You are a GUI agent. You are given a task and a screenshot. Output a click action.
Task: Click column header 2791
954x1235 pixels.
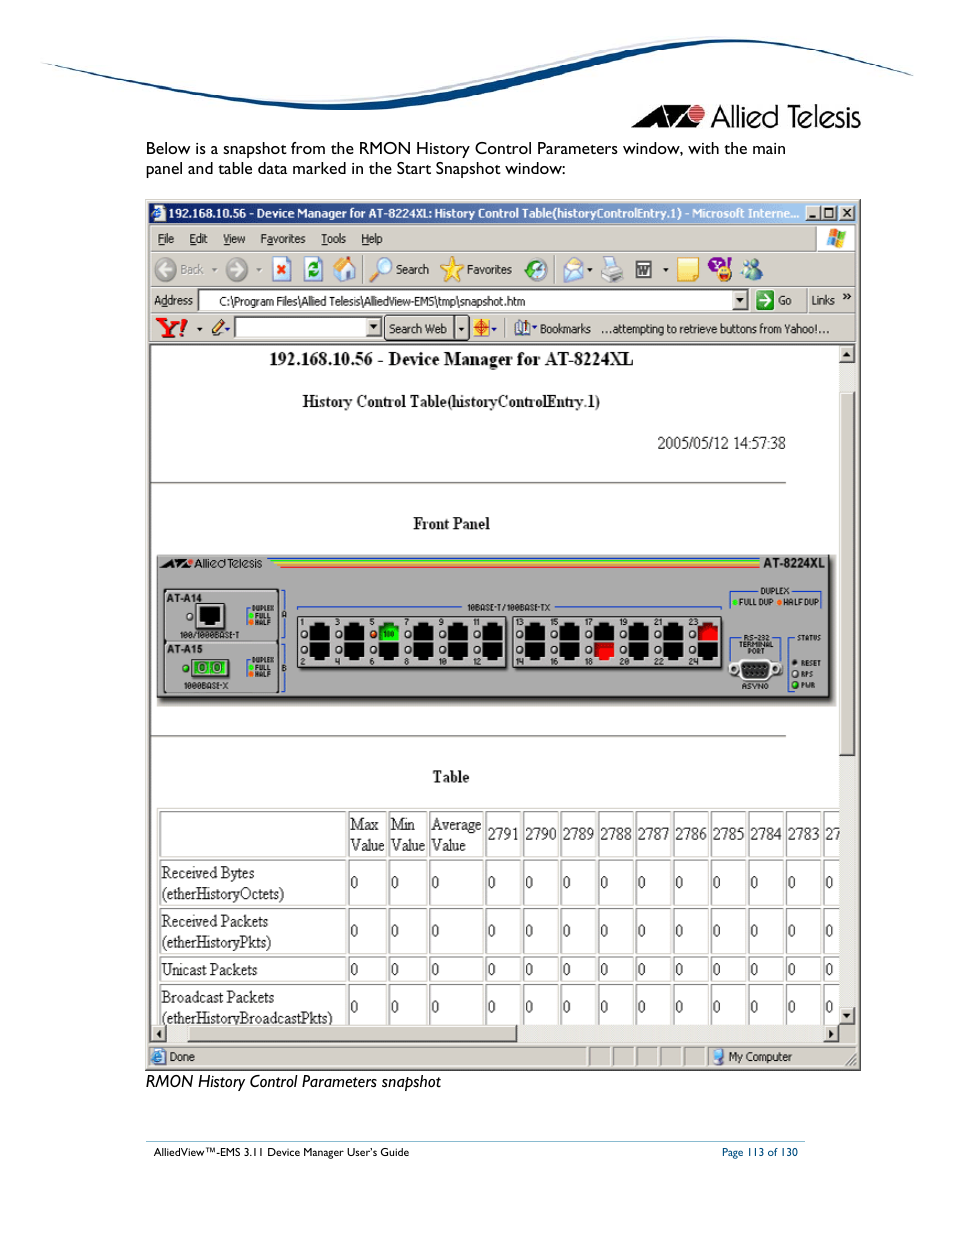(503, 835)
